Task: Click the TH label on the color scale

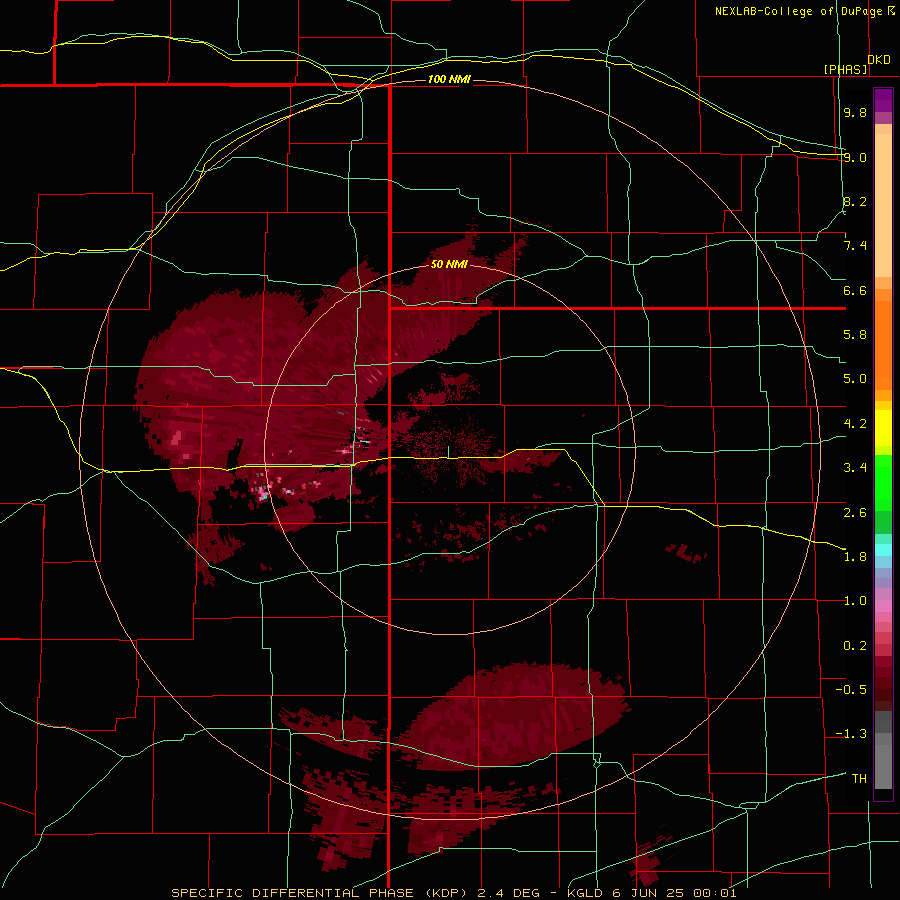Action: pyautogui.click(x=859, y=779)
